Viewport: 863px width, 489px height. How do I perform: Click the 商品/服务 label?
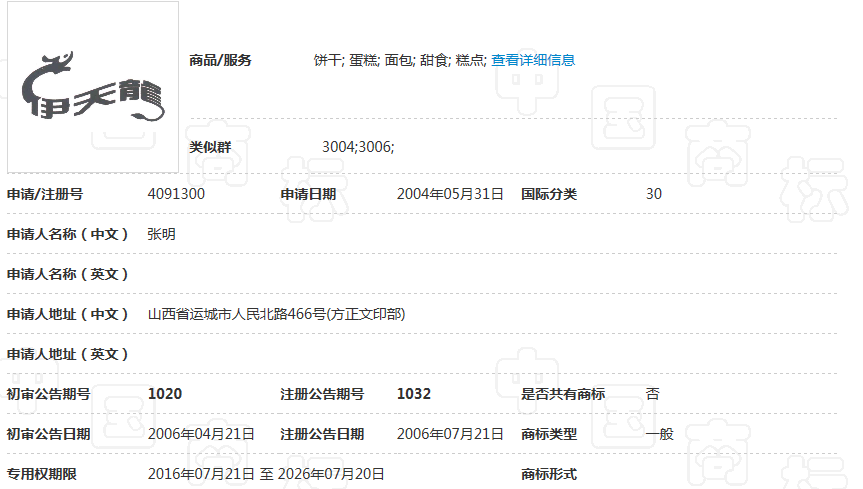click(x=220, y=60)
